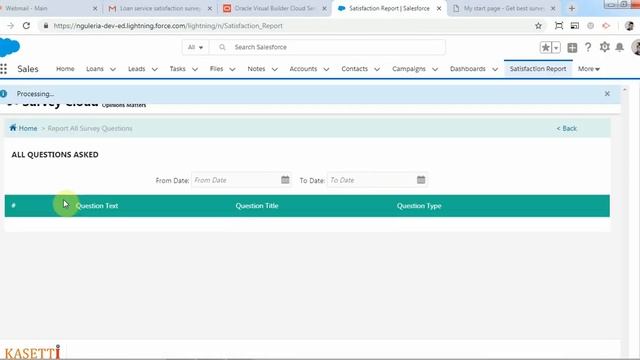The image size is (640, 360).
Task: Click the Home house icon in breadcrumb
Action: [13, 128]
